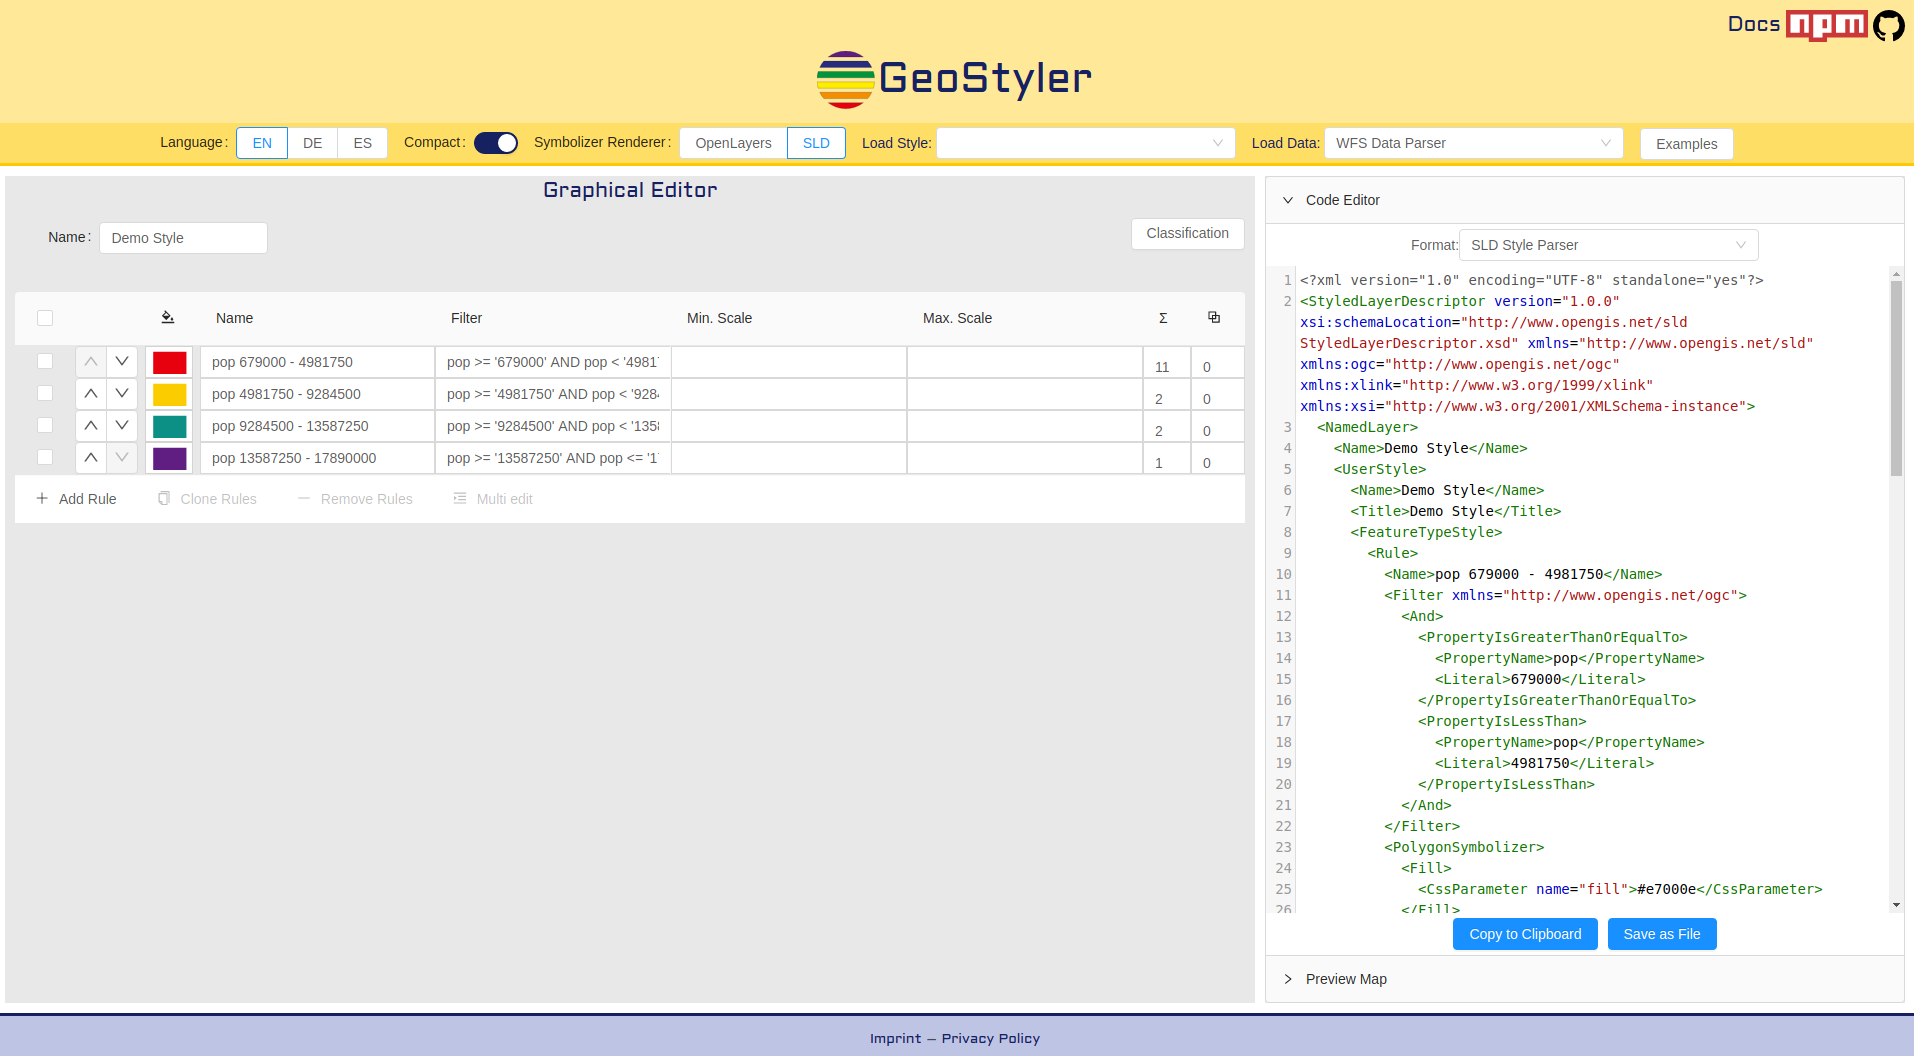
Task: Click the Multi edit list icon
Action: pos(460,498)
